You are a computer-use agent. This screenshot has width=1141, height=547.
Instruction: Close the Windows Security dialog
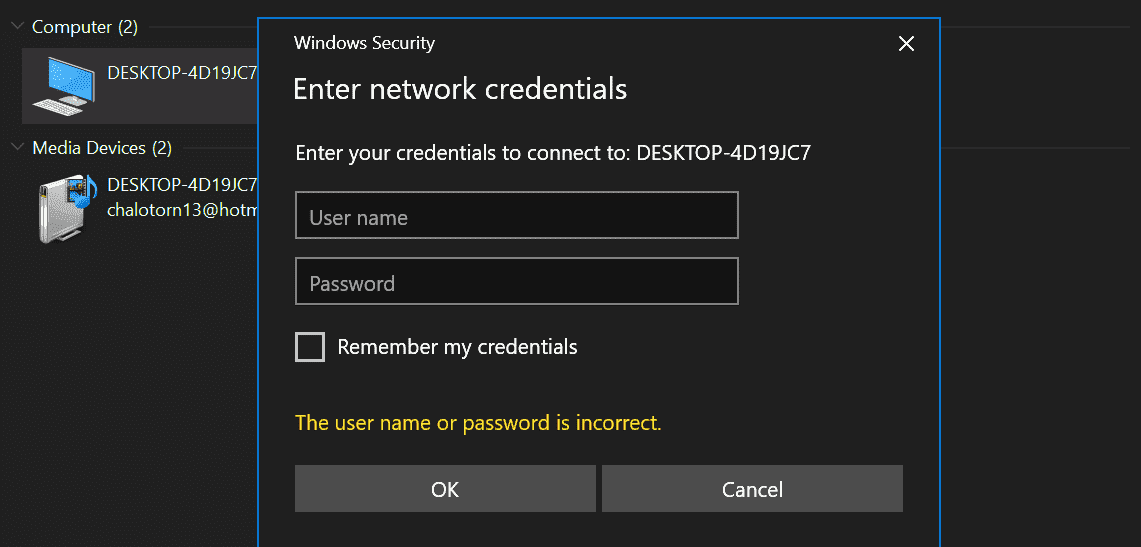(906, 44)
